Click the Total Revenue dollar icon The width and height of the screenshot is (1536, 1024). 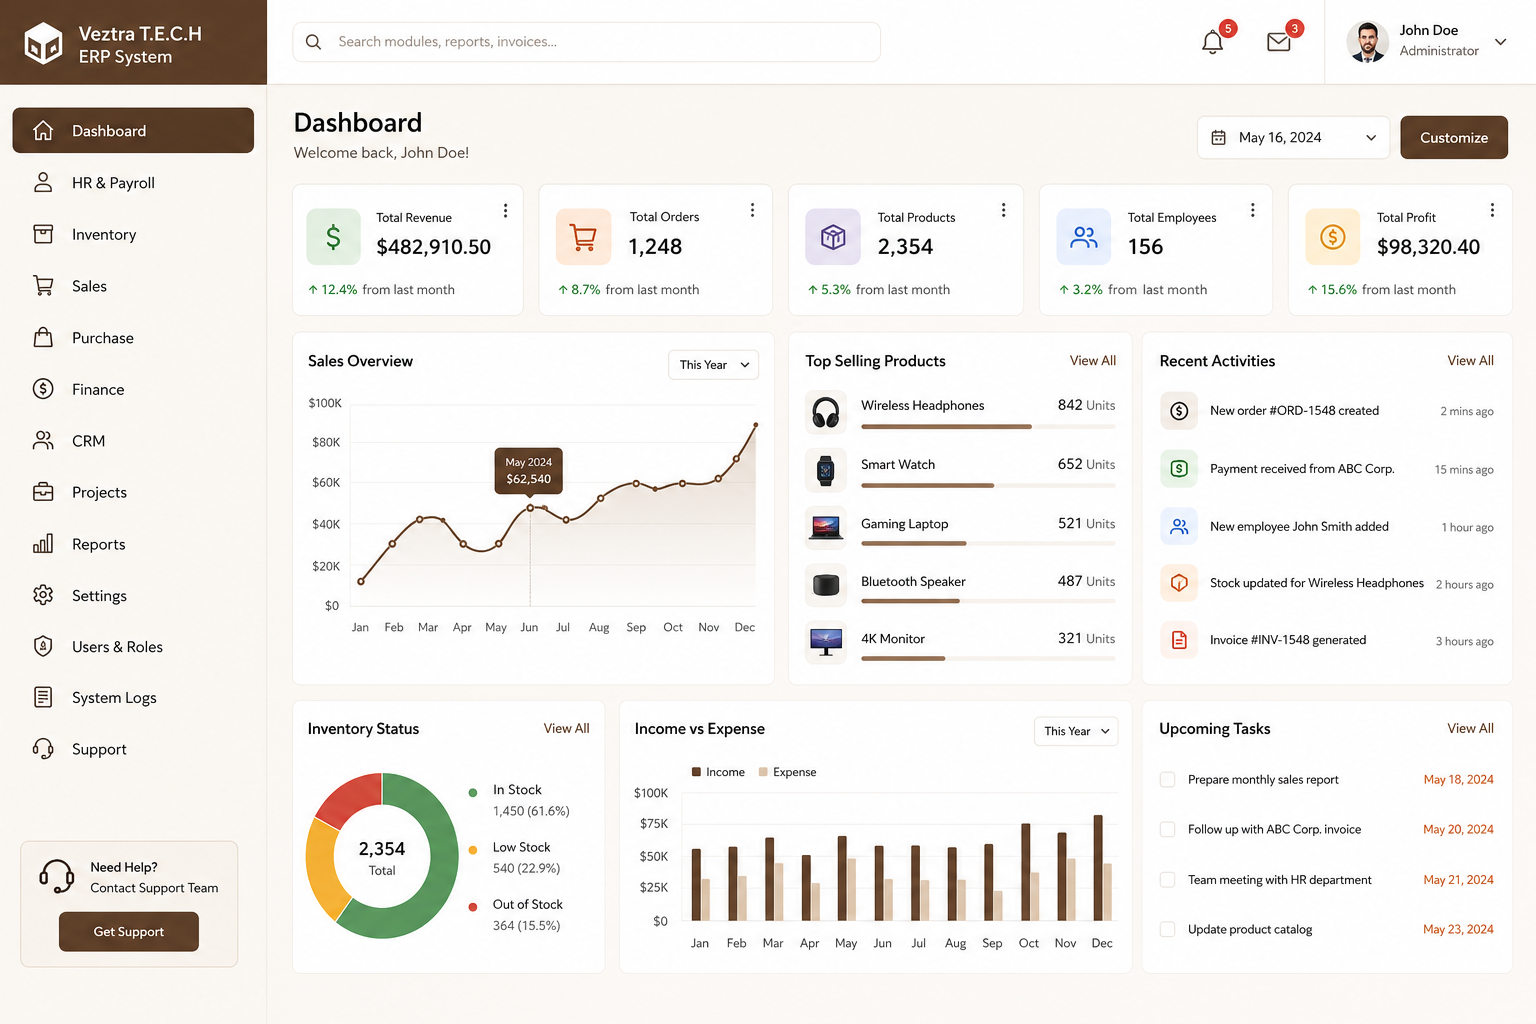(x=333, y=237)
